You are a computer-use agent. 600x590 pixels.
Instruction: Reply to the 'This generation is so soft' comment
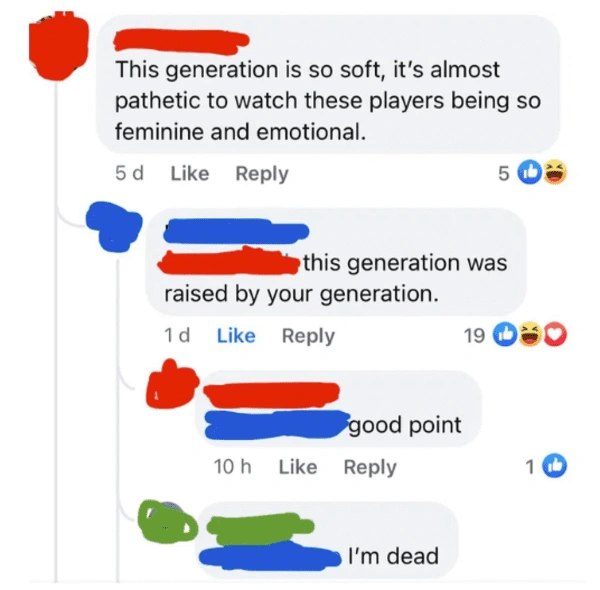[x=262, y=174]
